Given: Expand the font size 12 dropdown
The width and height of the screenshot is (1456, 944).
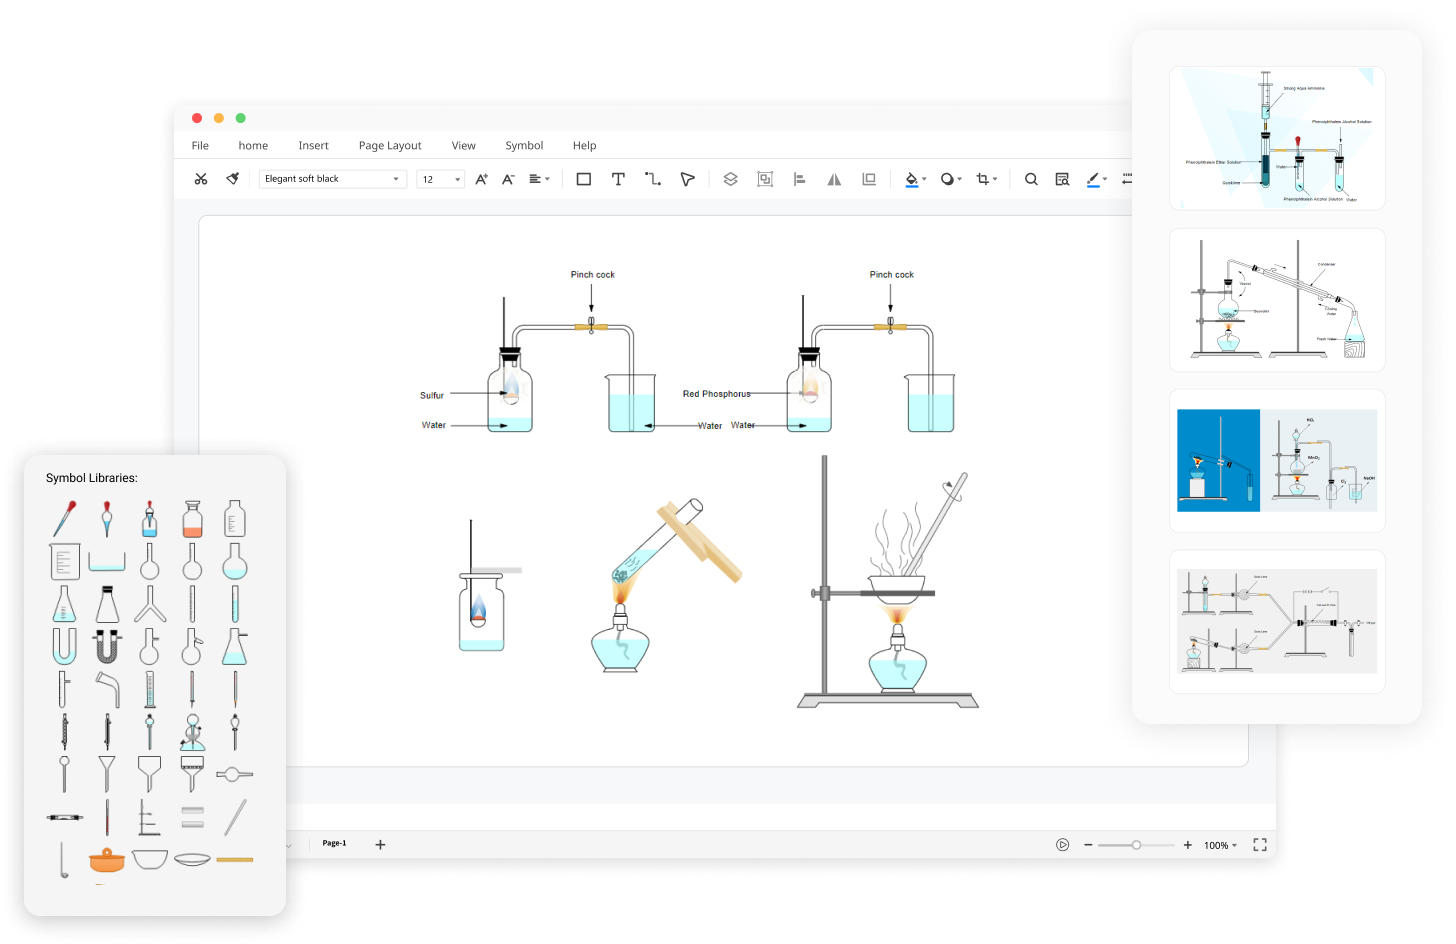Looking at the screenshot, I should click(458, 178).
